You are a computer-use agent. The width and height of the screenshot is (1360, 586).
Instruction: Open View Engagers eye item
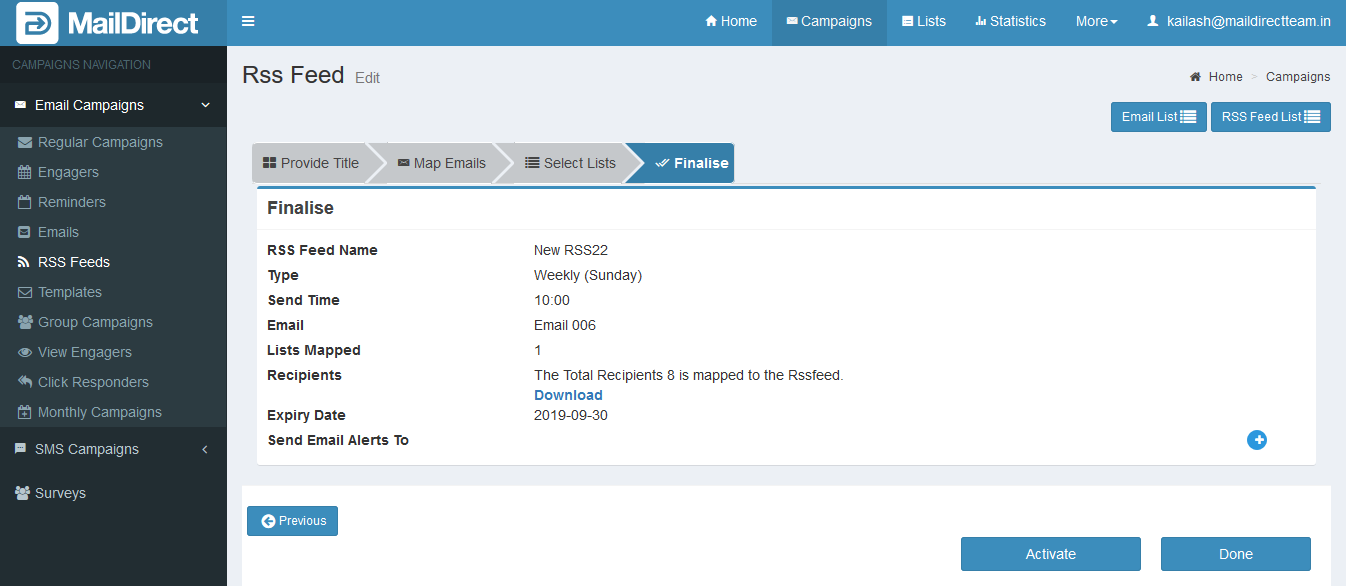[84, 352]
